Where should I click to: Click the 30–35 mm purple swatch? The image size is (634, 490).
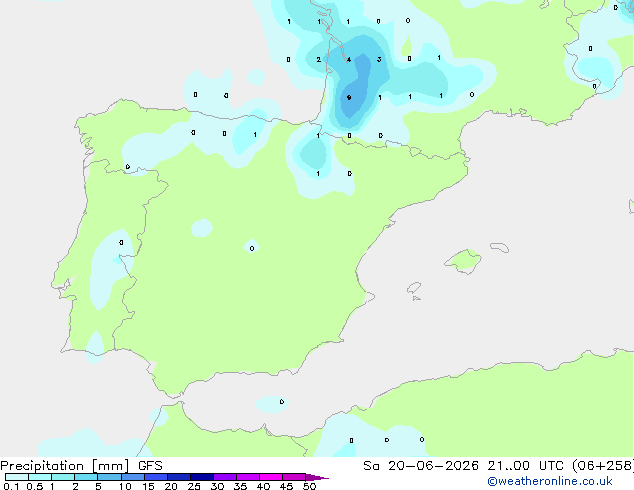point(225,477)
